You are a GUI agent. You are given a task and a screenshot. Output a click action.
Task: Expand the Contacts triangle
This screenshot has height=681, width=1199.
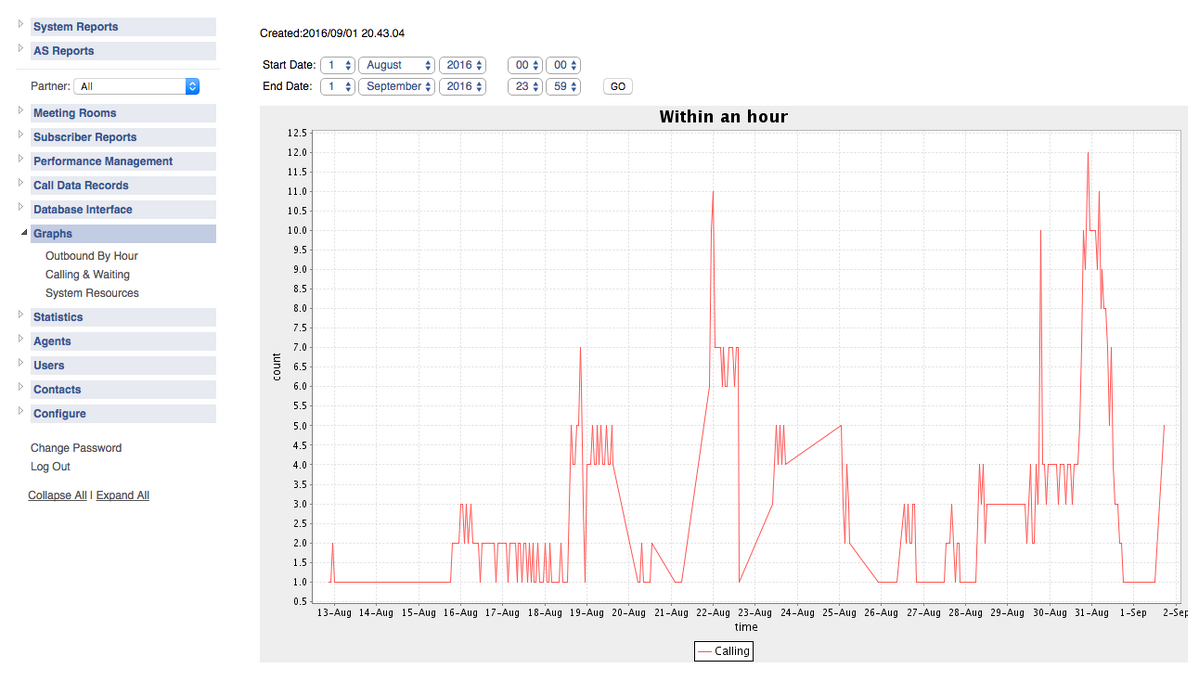(21, 387)
